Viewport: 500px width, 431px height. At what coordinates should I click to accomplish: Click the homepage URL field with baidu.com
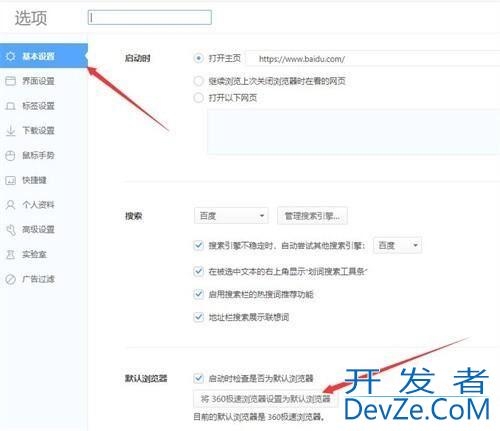coord(373,59)
